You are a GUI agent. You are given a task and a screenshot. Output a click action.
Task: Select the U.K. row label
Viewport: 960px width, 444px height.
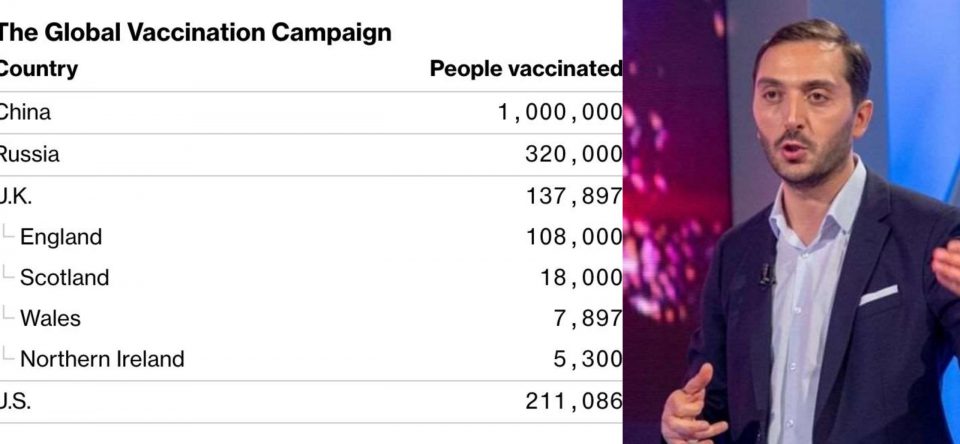pyautogui.click(x=16, y=196)
